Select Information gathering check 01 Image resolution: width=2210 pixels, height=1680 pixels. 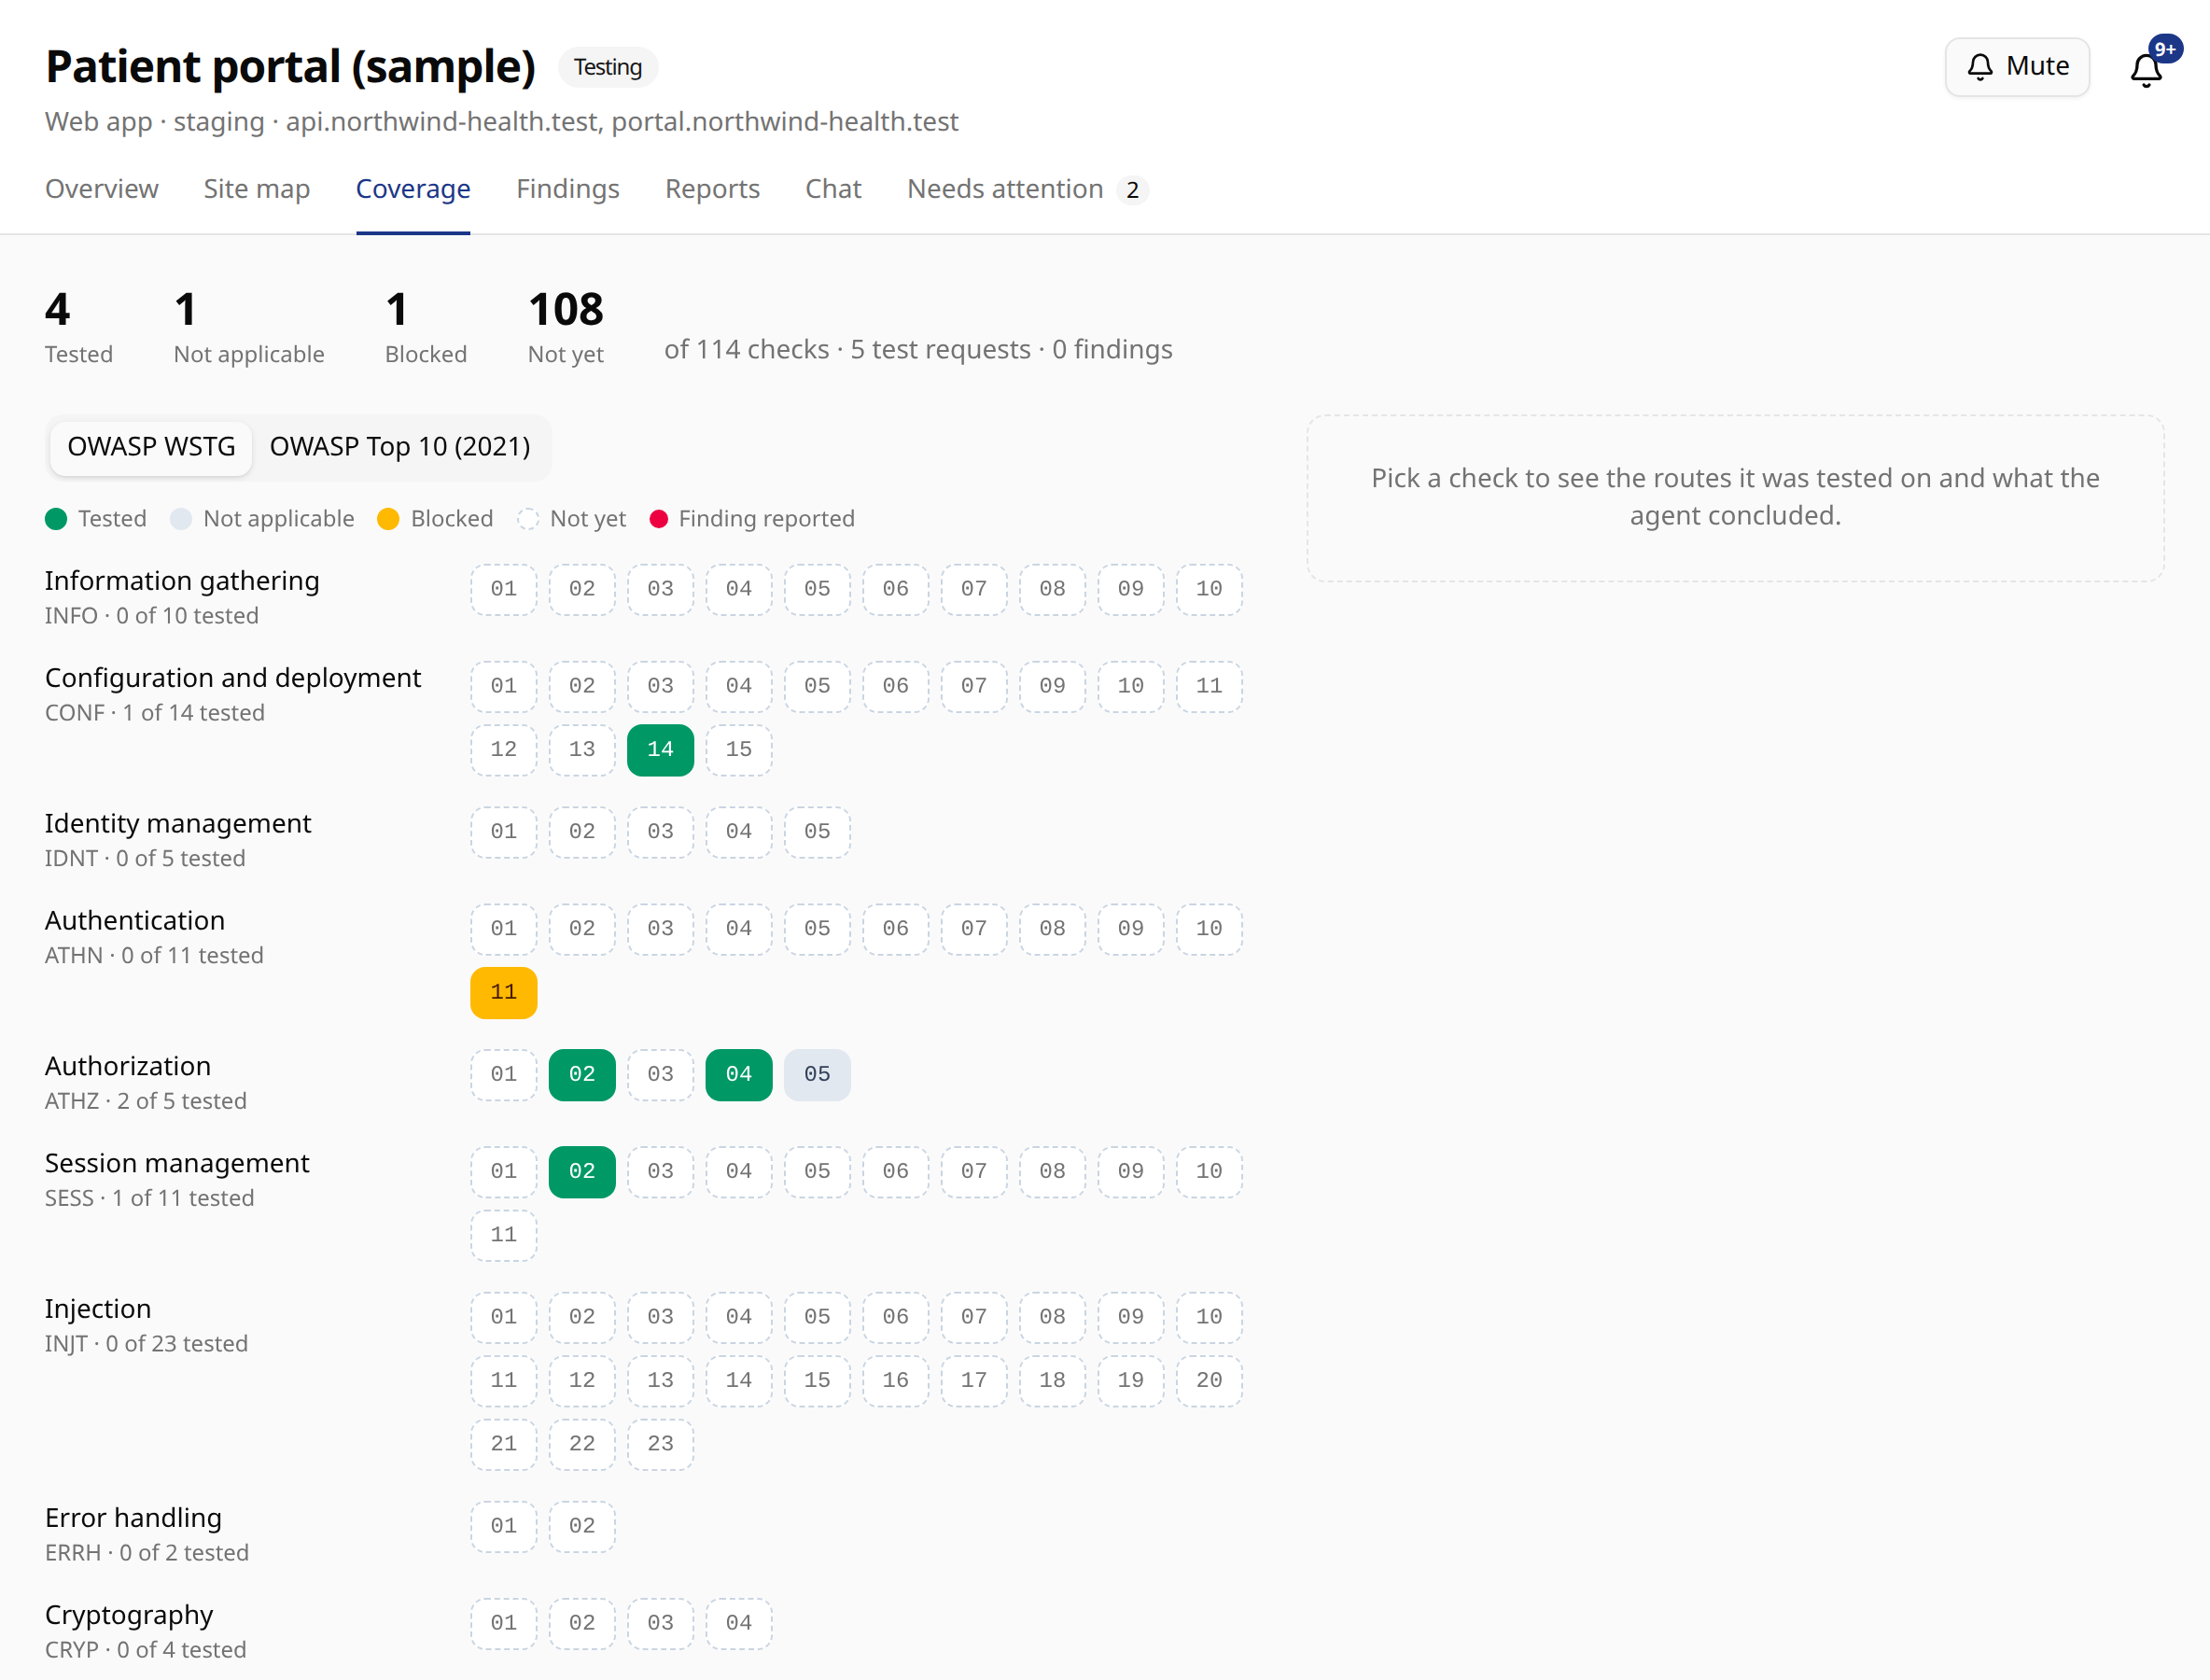(504, 590)
